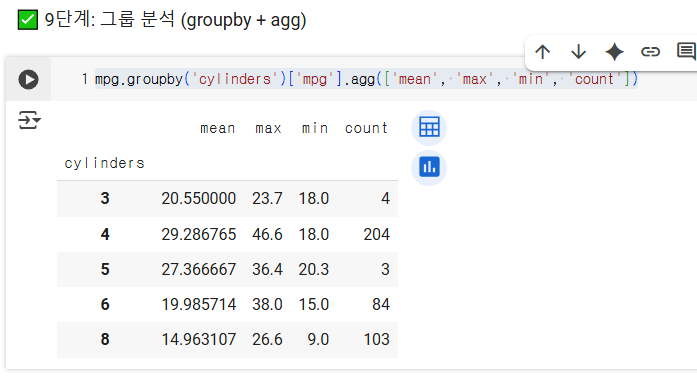Open Gemini AI sparkle tool
The width and height of the screenshot is (697, 379).
click(x=614, y=52)
